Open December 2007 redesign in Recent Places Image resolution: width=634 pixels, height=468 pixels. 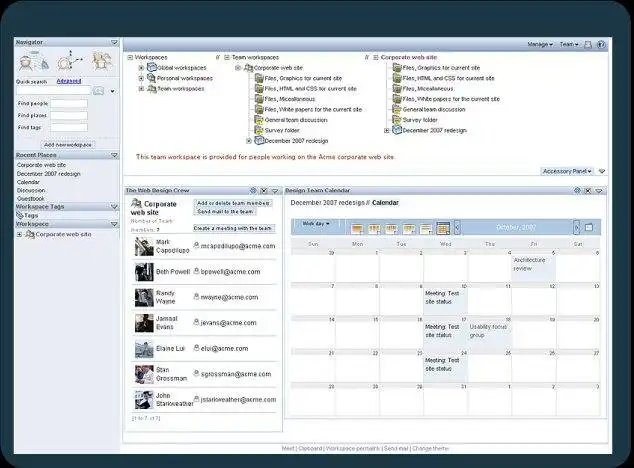click(x=49, y=174)
